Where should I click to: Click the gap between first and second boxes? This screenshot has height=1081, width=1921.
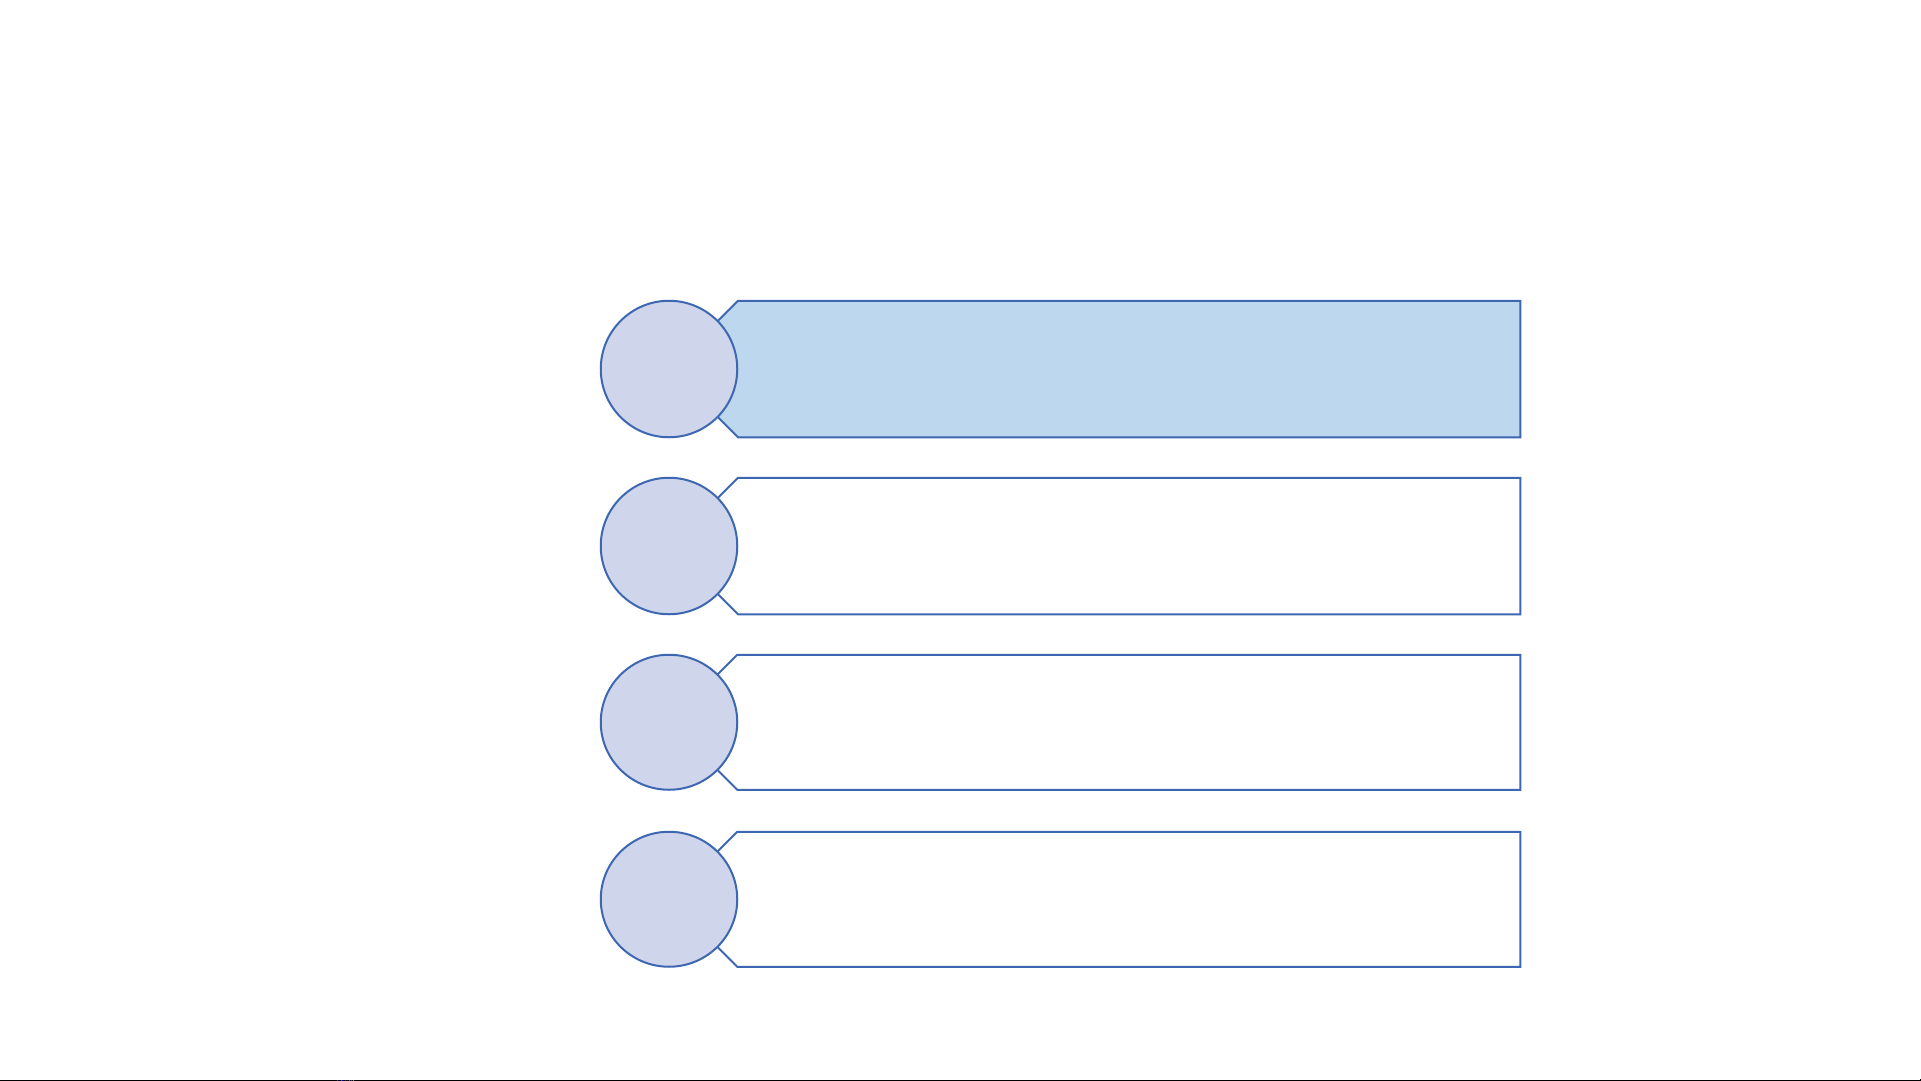pyautogui.click(x=1128, y=458)
